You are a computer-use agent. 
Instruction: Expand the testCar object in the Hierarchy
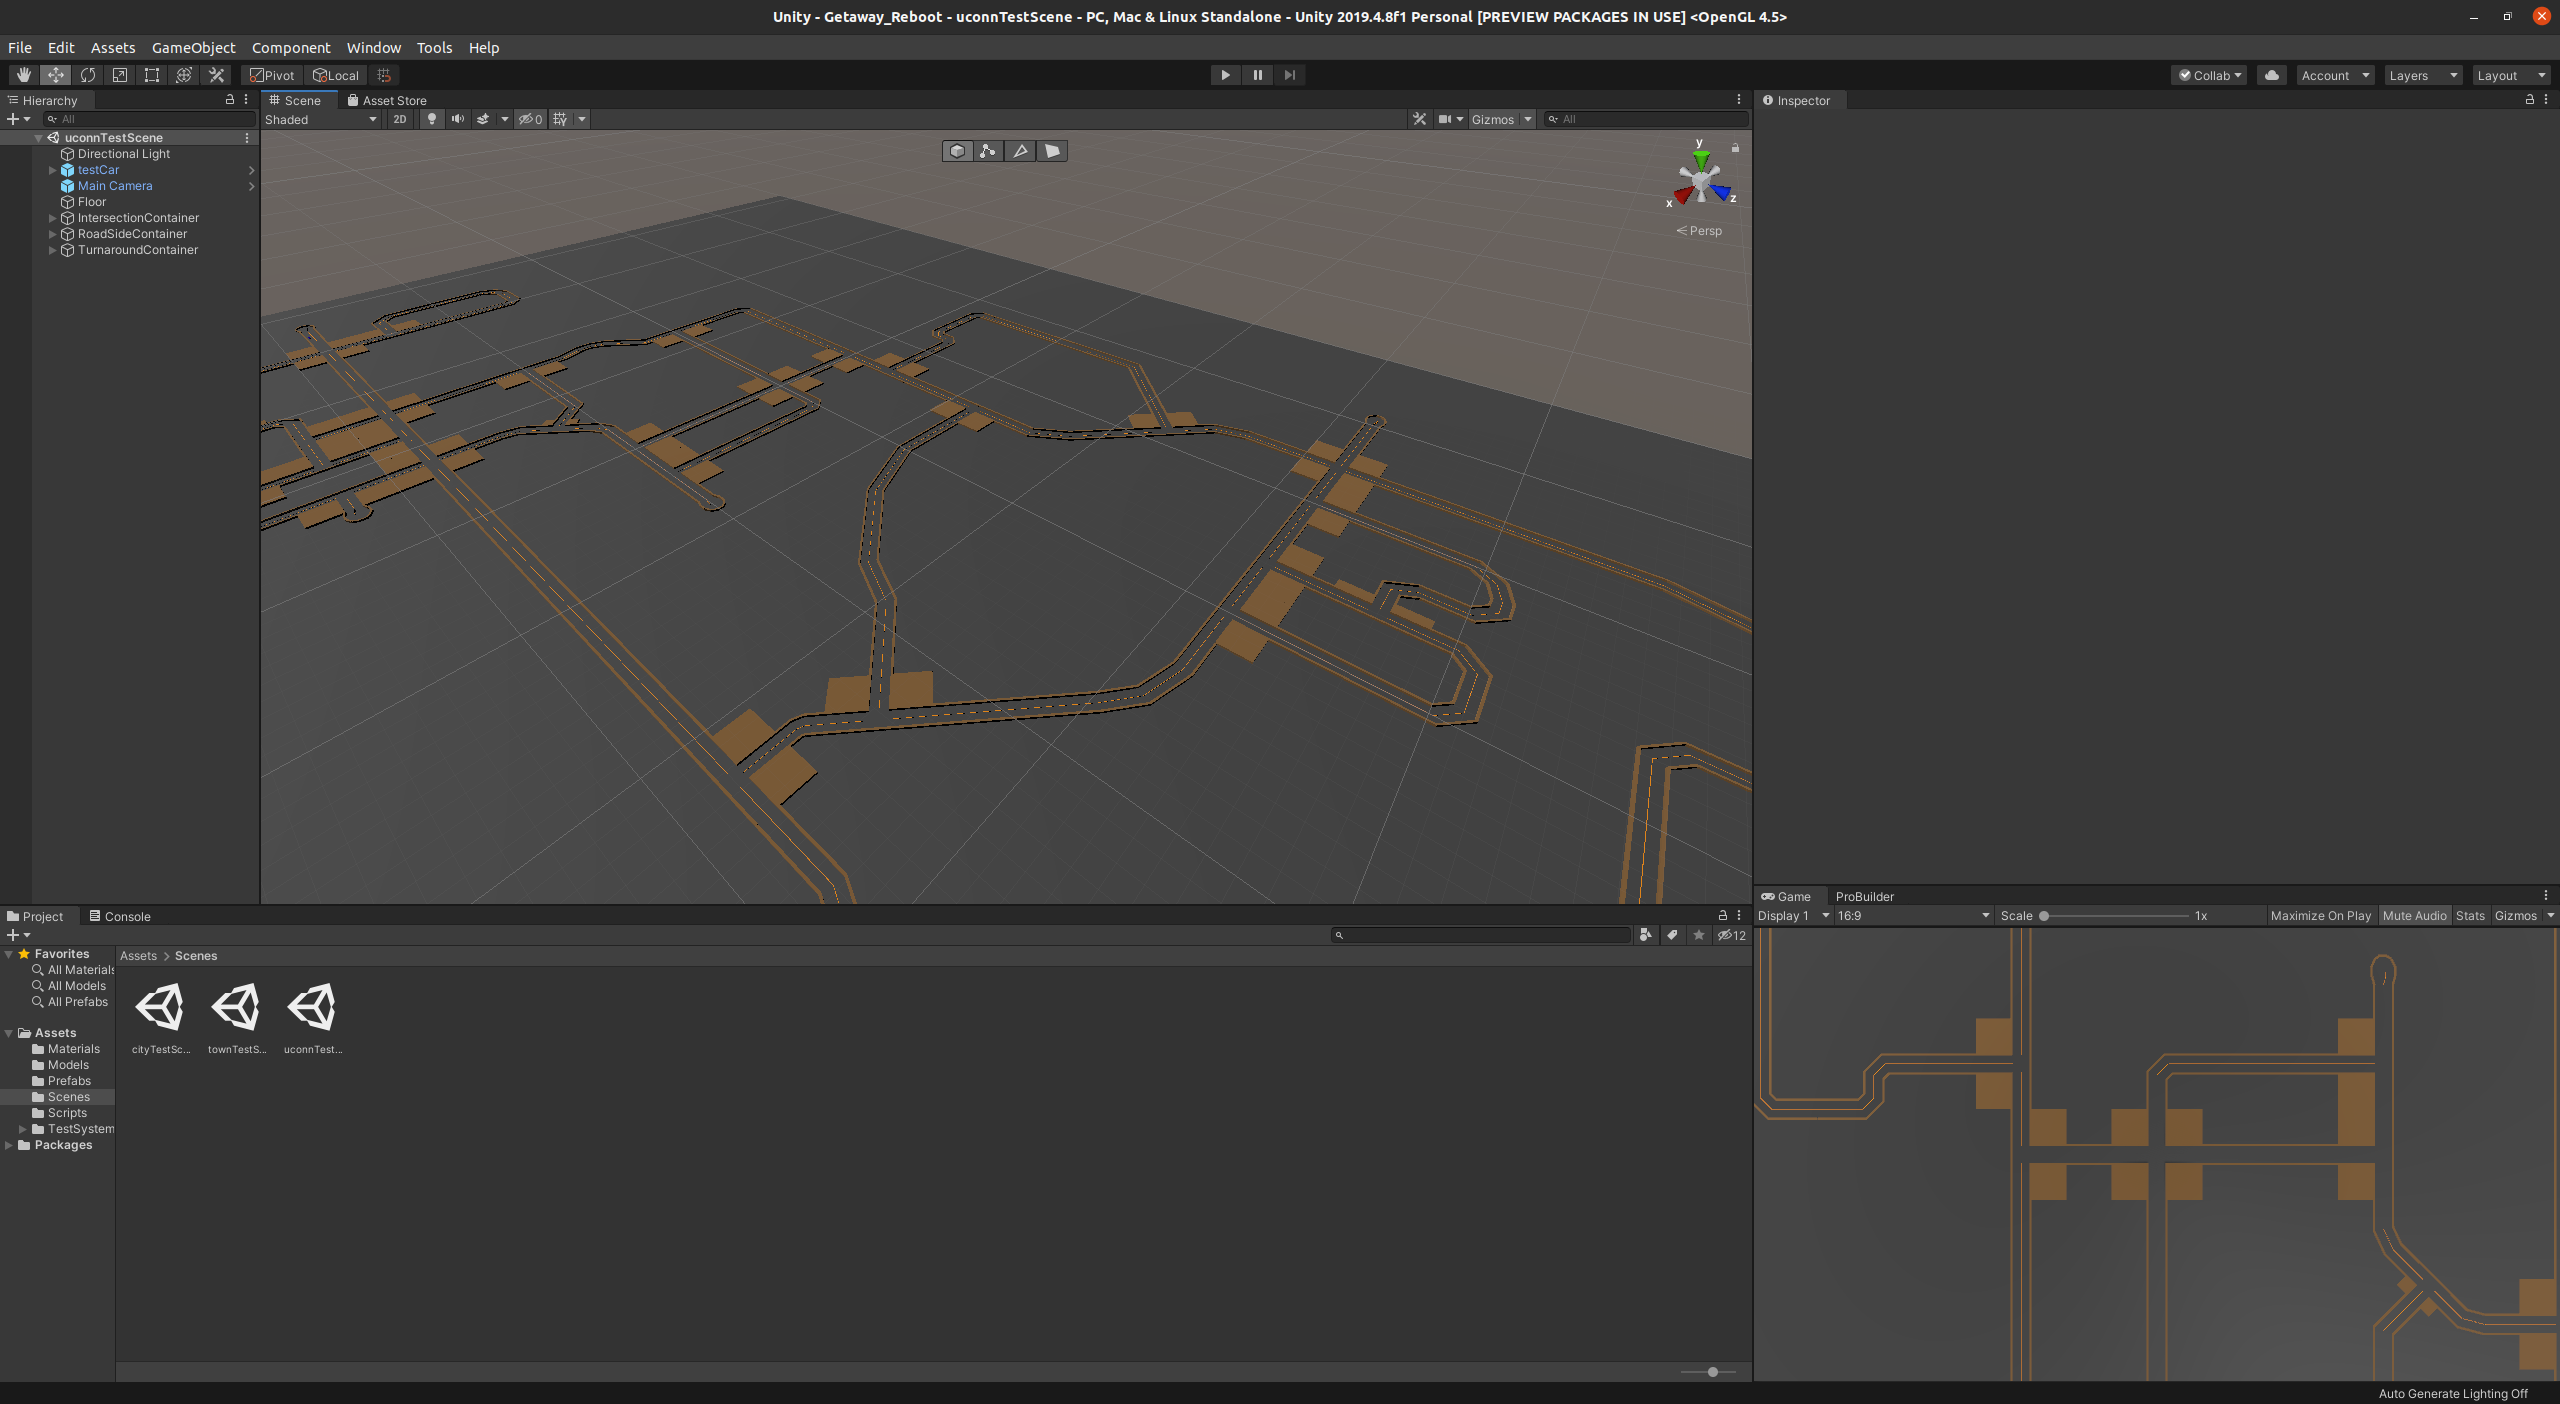(x=52, y=169)
